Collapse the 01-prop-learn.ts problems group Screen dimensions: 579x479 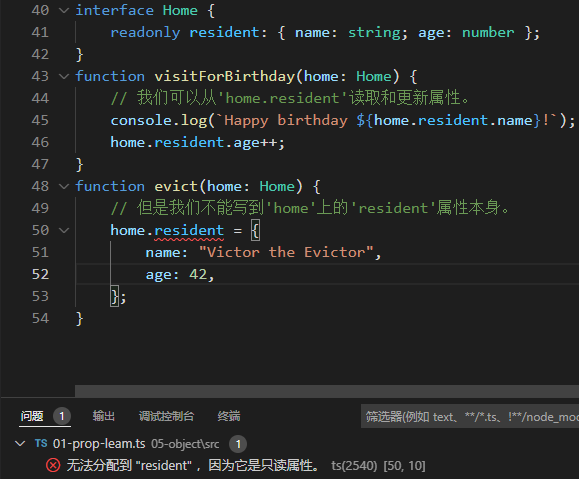tap(20, 443)
